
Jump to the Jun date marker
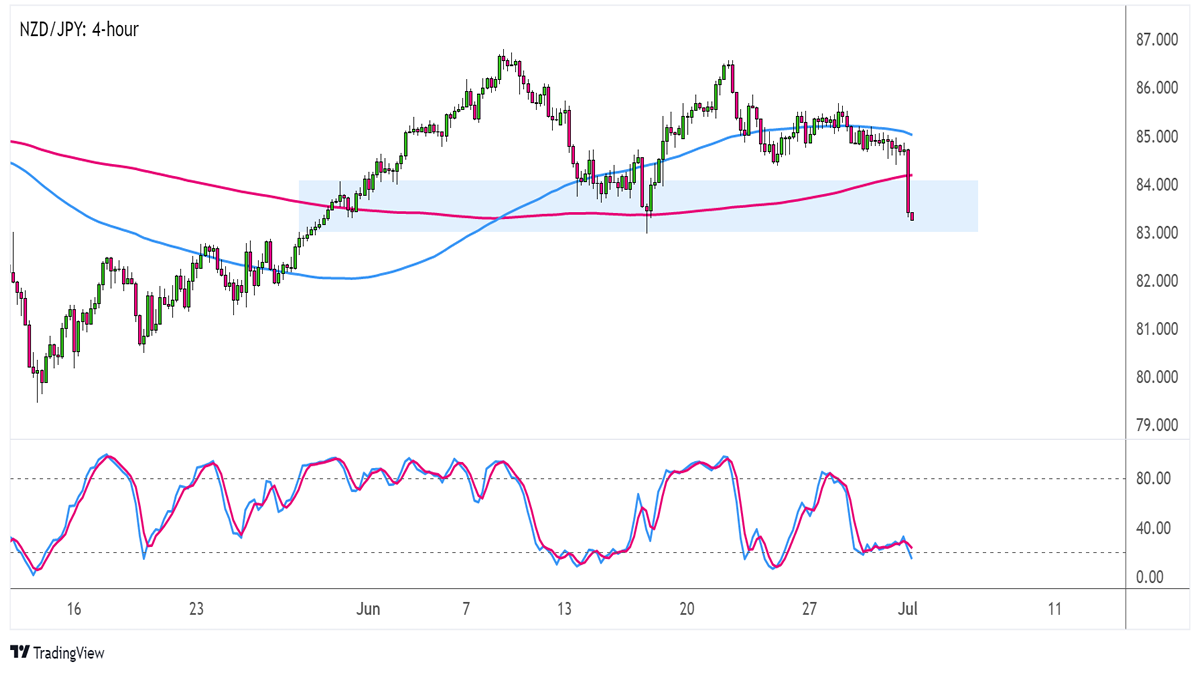(x=369, y=609)
